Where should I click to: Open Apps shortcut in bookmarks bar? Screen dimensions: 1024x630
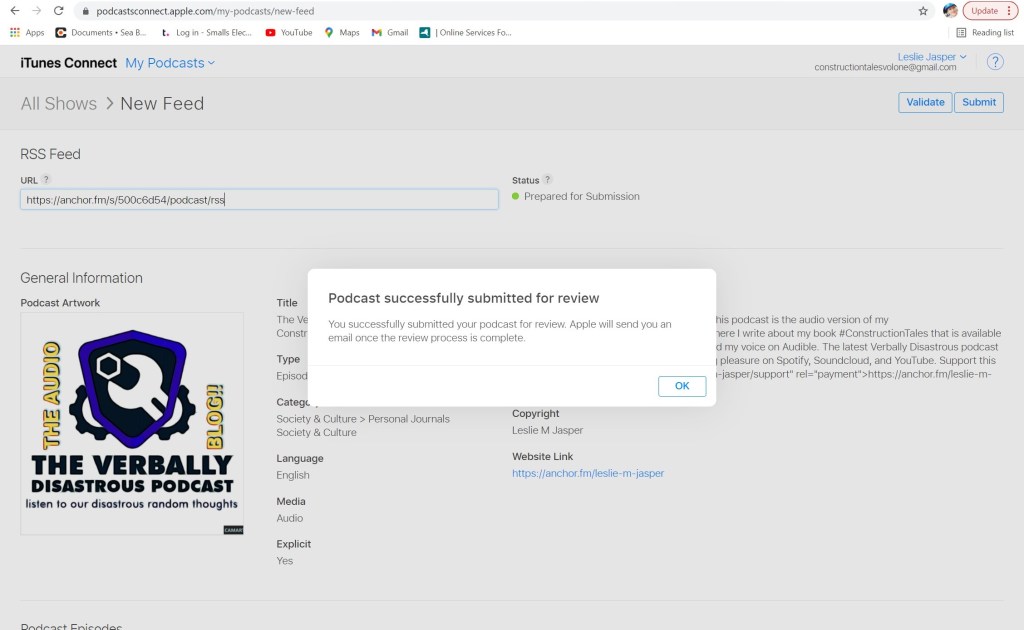27,32
